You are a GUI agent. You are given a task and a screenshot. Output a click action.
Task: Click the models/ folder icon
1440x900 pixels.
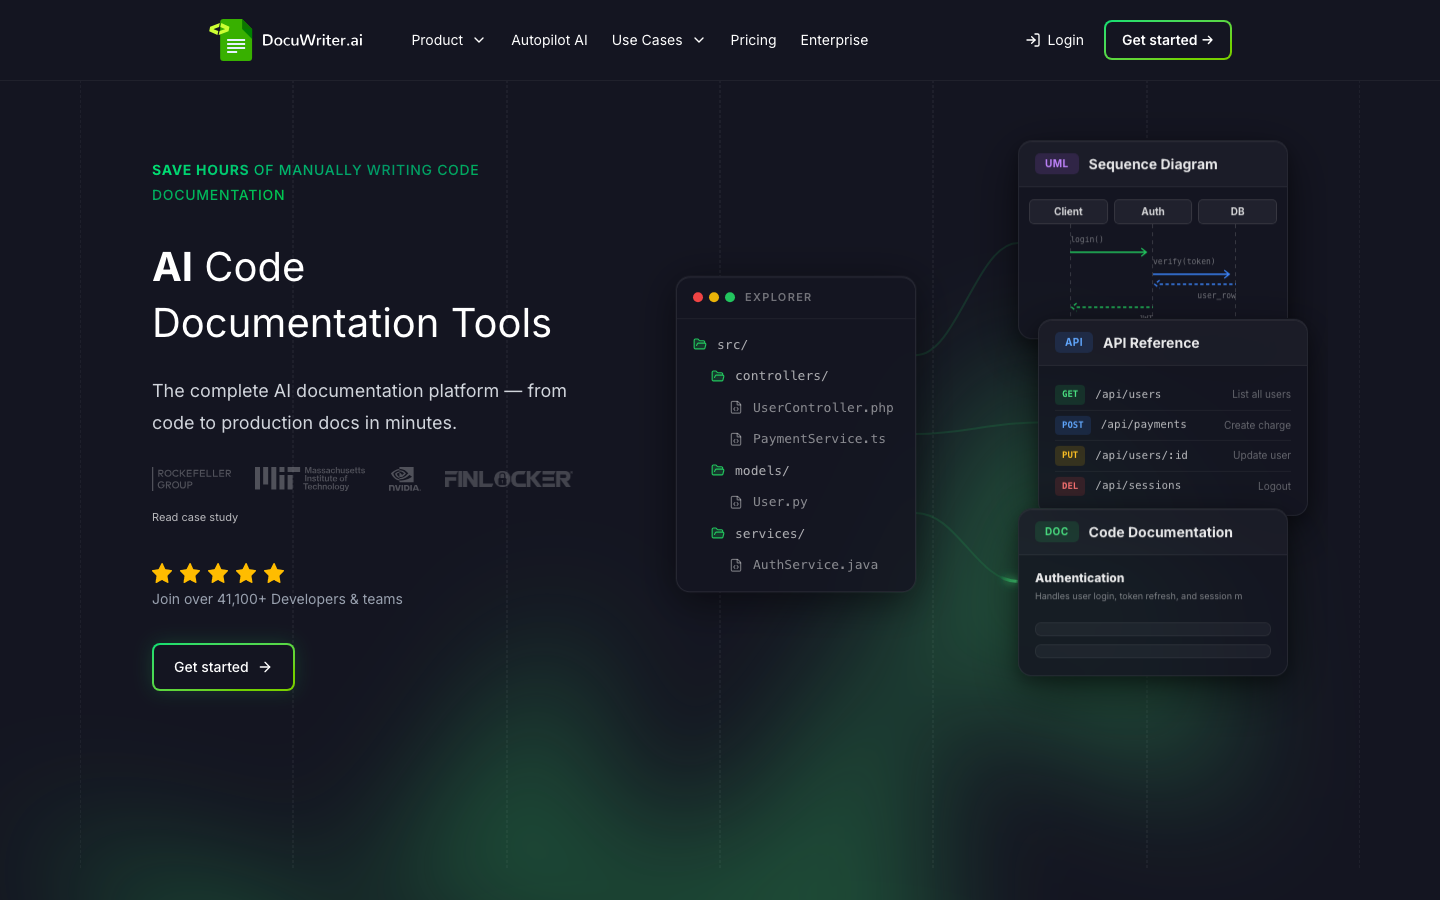718,470
